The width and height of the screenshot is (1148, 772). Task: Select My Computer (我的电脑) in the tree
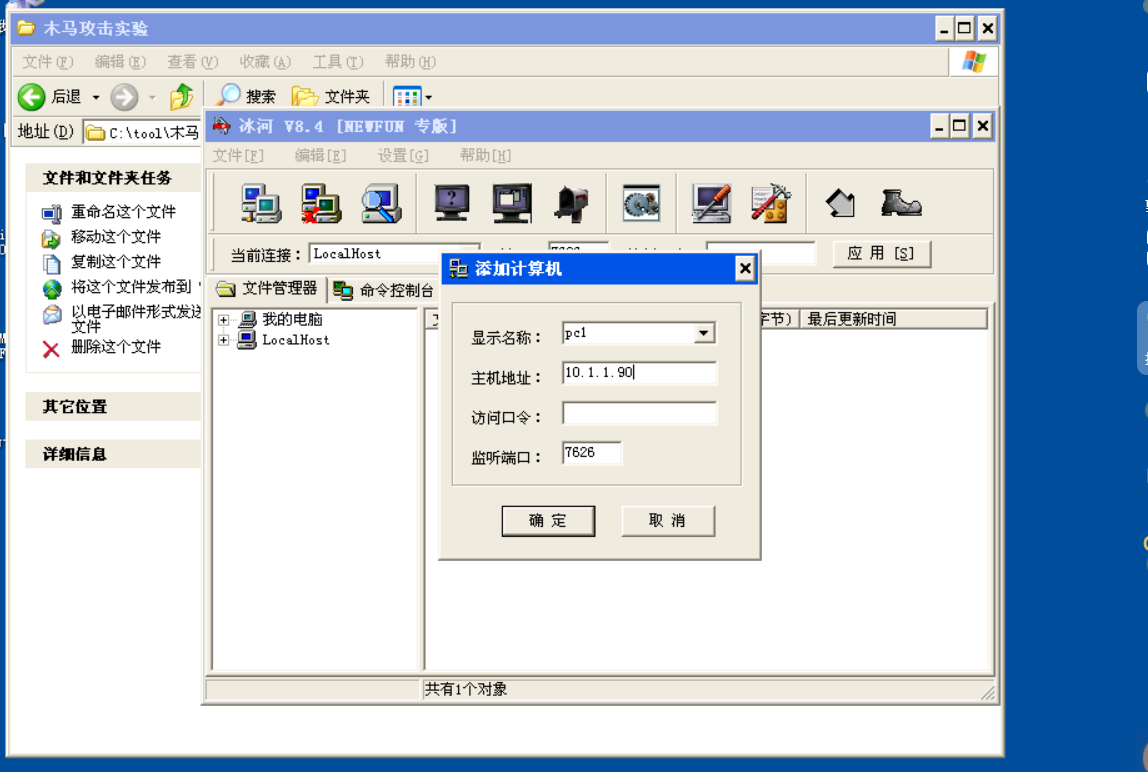tap(291, 319)
